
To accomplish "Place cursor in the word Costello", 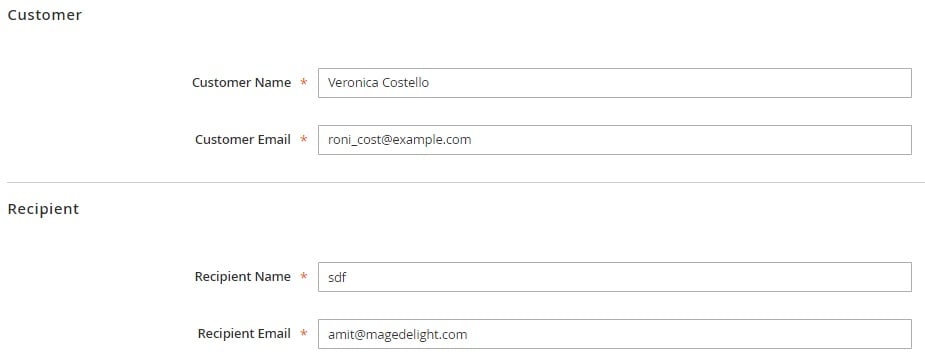I will pyautogui.click(x=405, y=83).
